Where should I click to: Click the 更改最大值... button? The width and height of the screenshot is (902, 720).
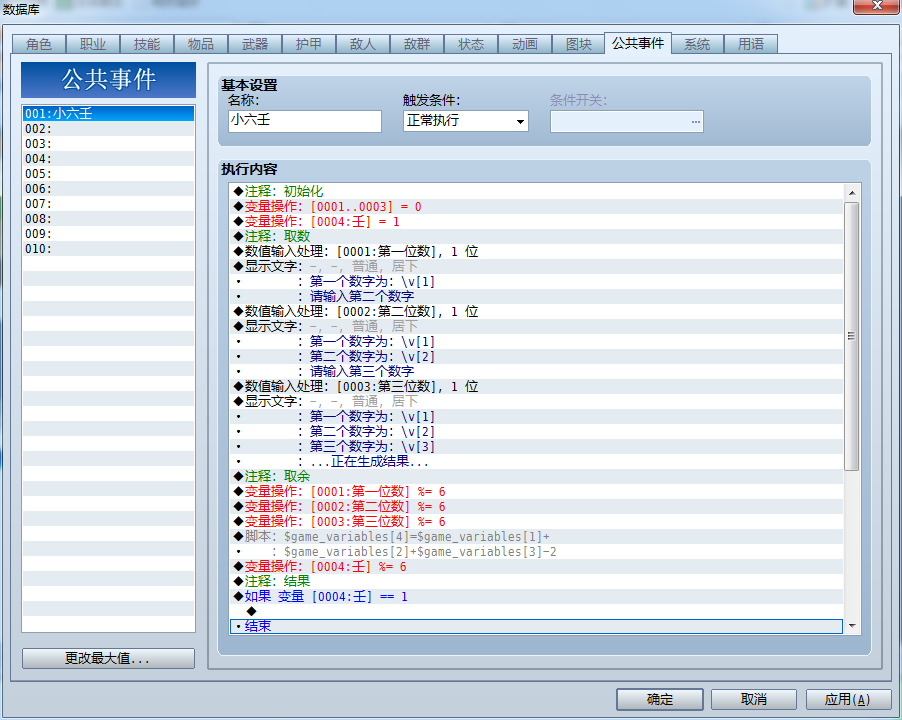coord(108,658)
